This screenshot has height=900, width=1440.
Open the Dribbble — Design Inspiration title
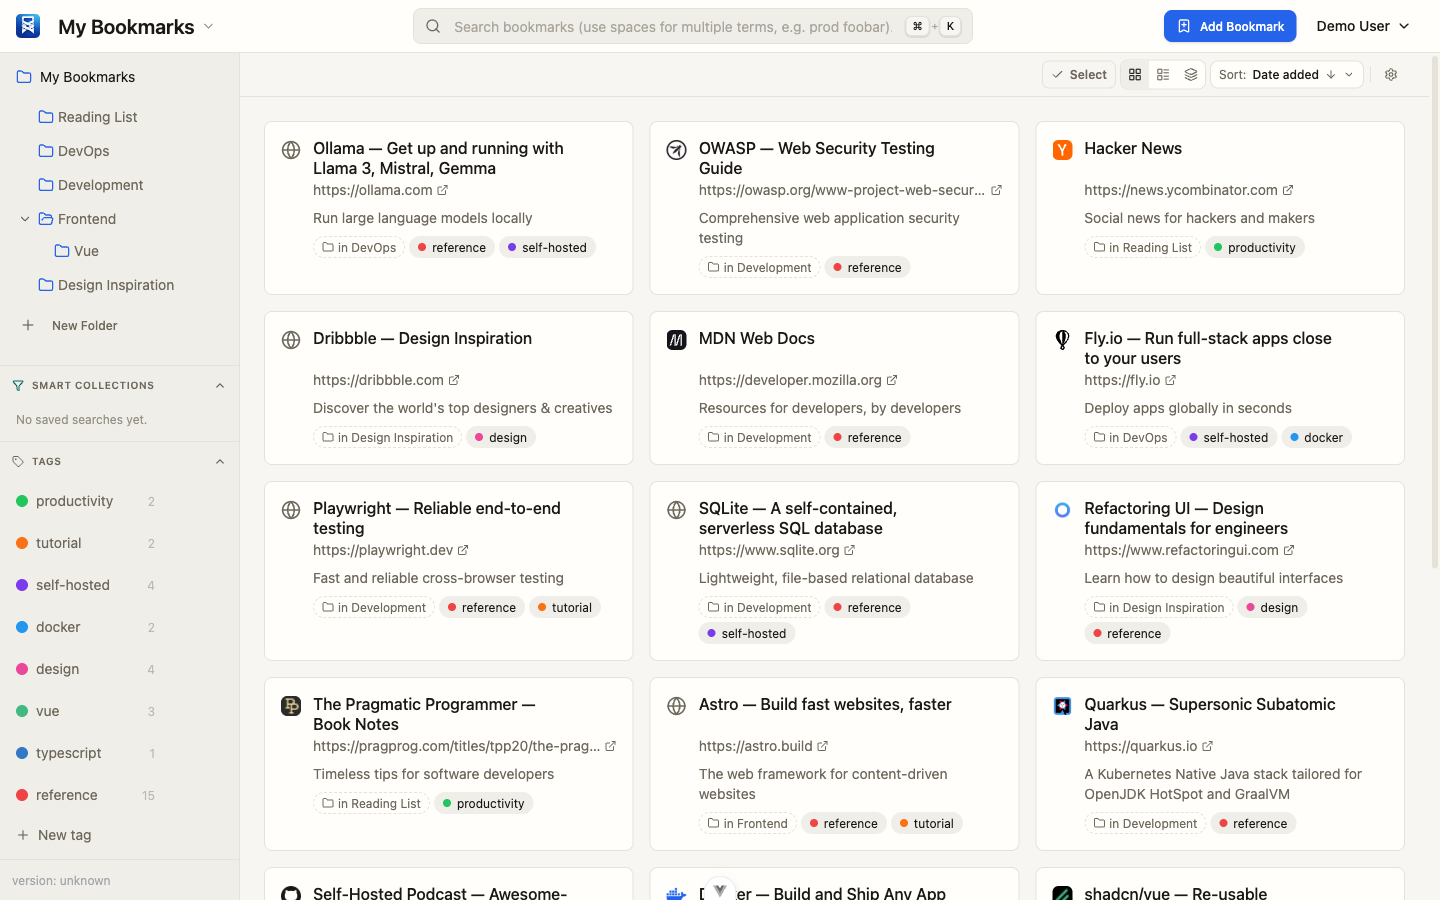[422, 338]
